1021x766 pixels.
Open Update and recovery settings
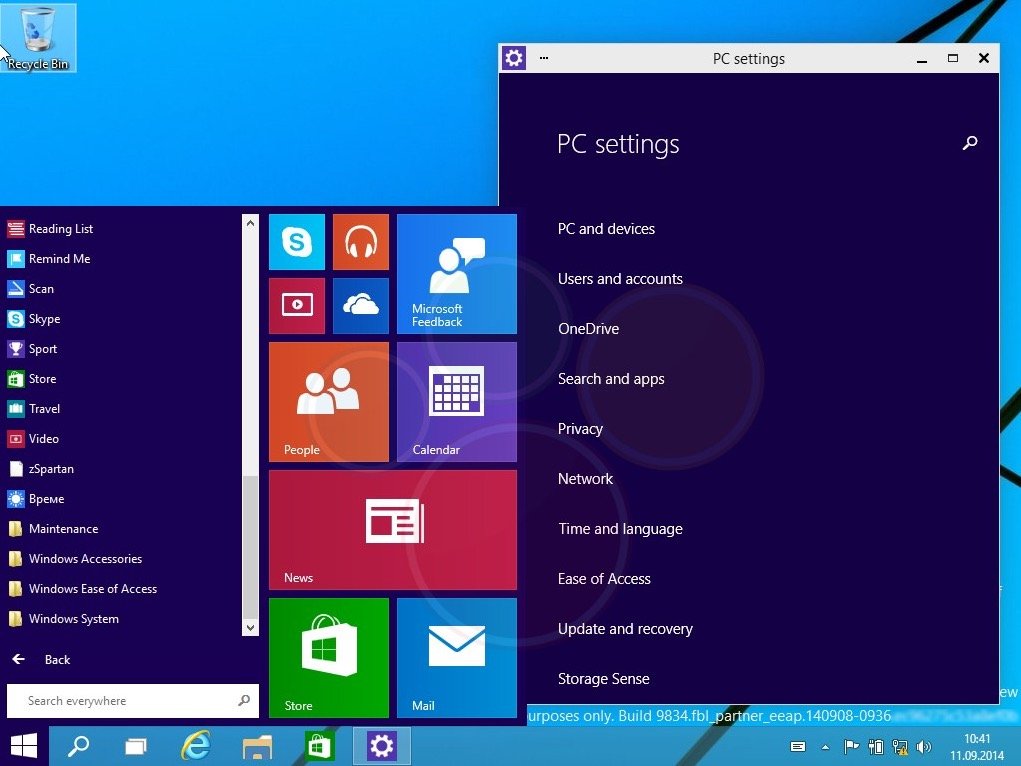point(625,629)
